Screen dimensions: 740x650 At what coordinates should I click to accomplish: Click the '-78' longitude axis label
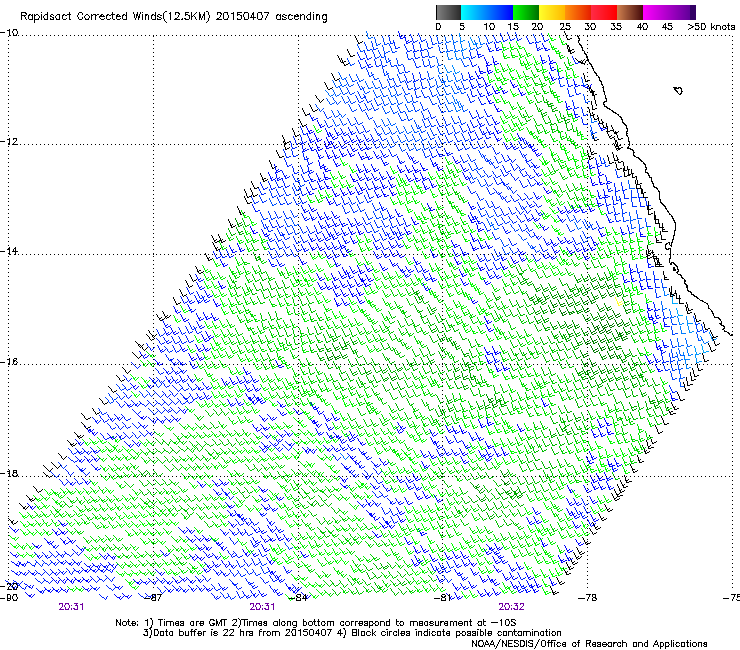[x=588, y=598]
